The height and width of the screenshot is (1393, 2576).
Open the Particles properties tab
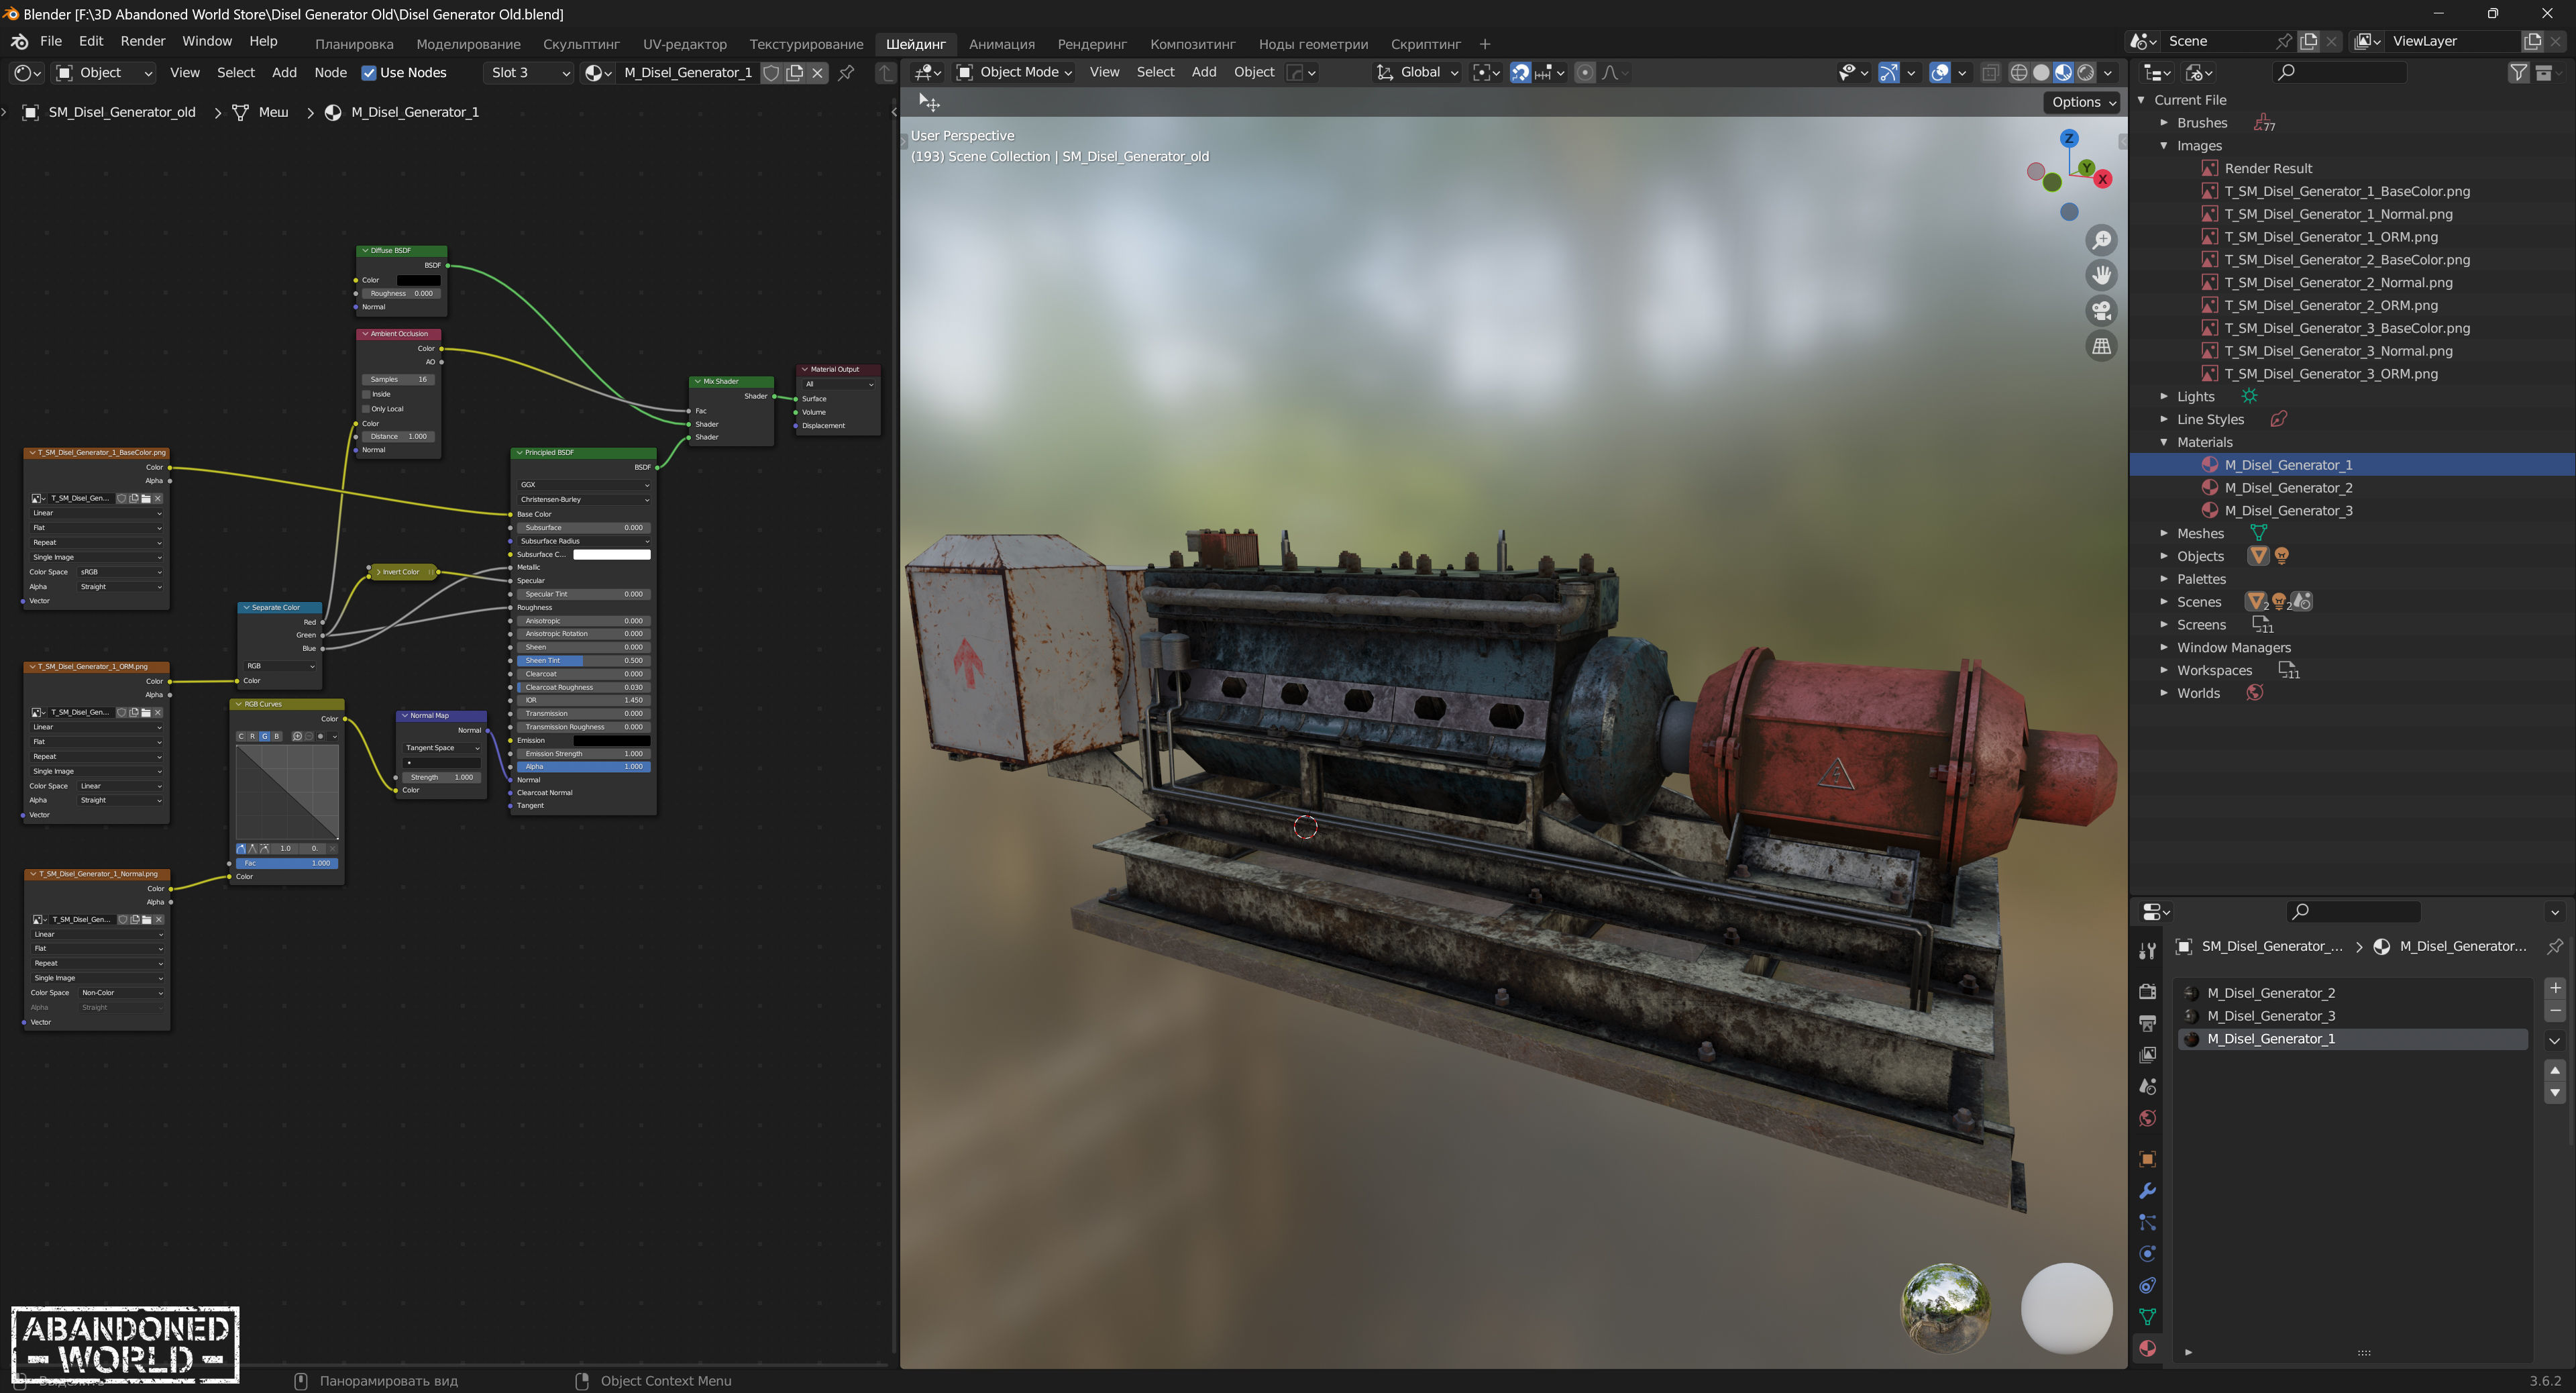[2147, 1223]
